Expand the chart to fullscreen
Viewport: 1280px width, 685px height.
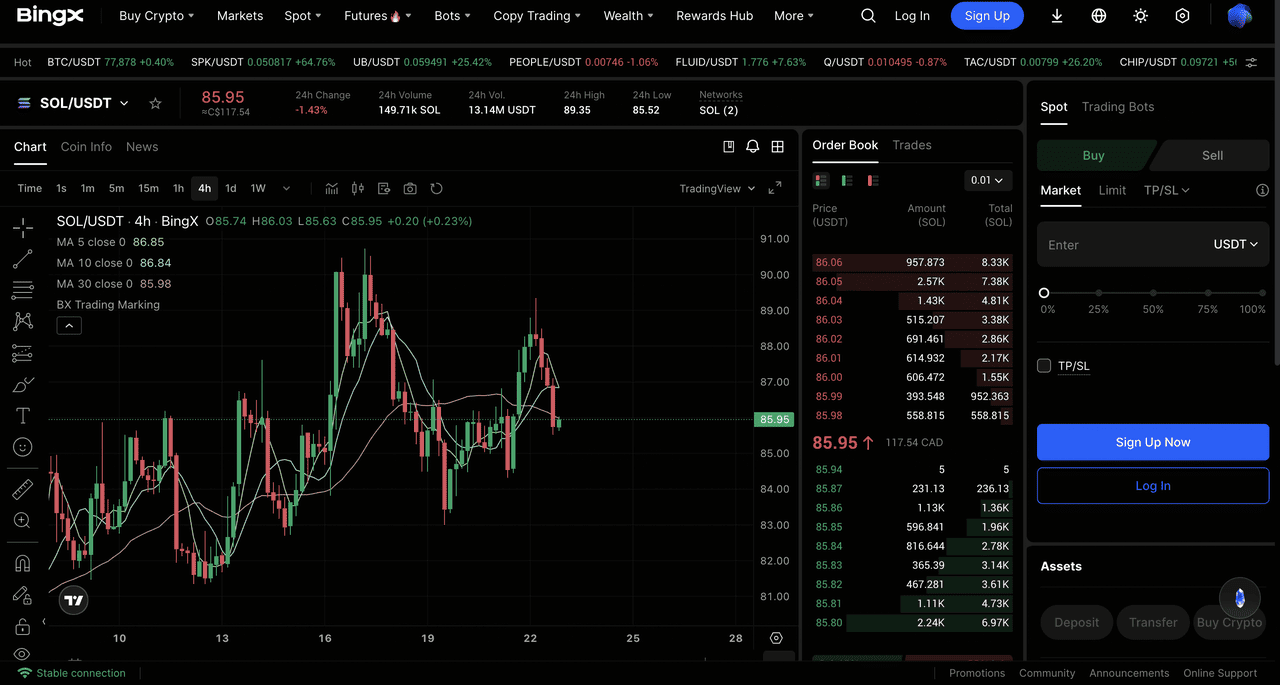(x=775, y=188)
